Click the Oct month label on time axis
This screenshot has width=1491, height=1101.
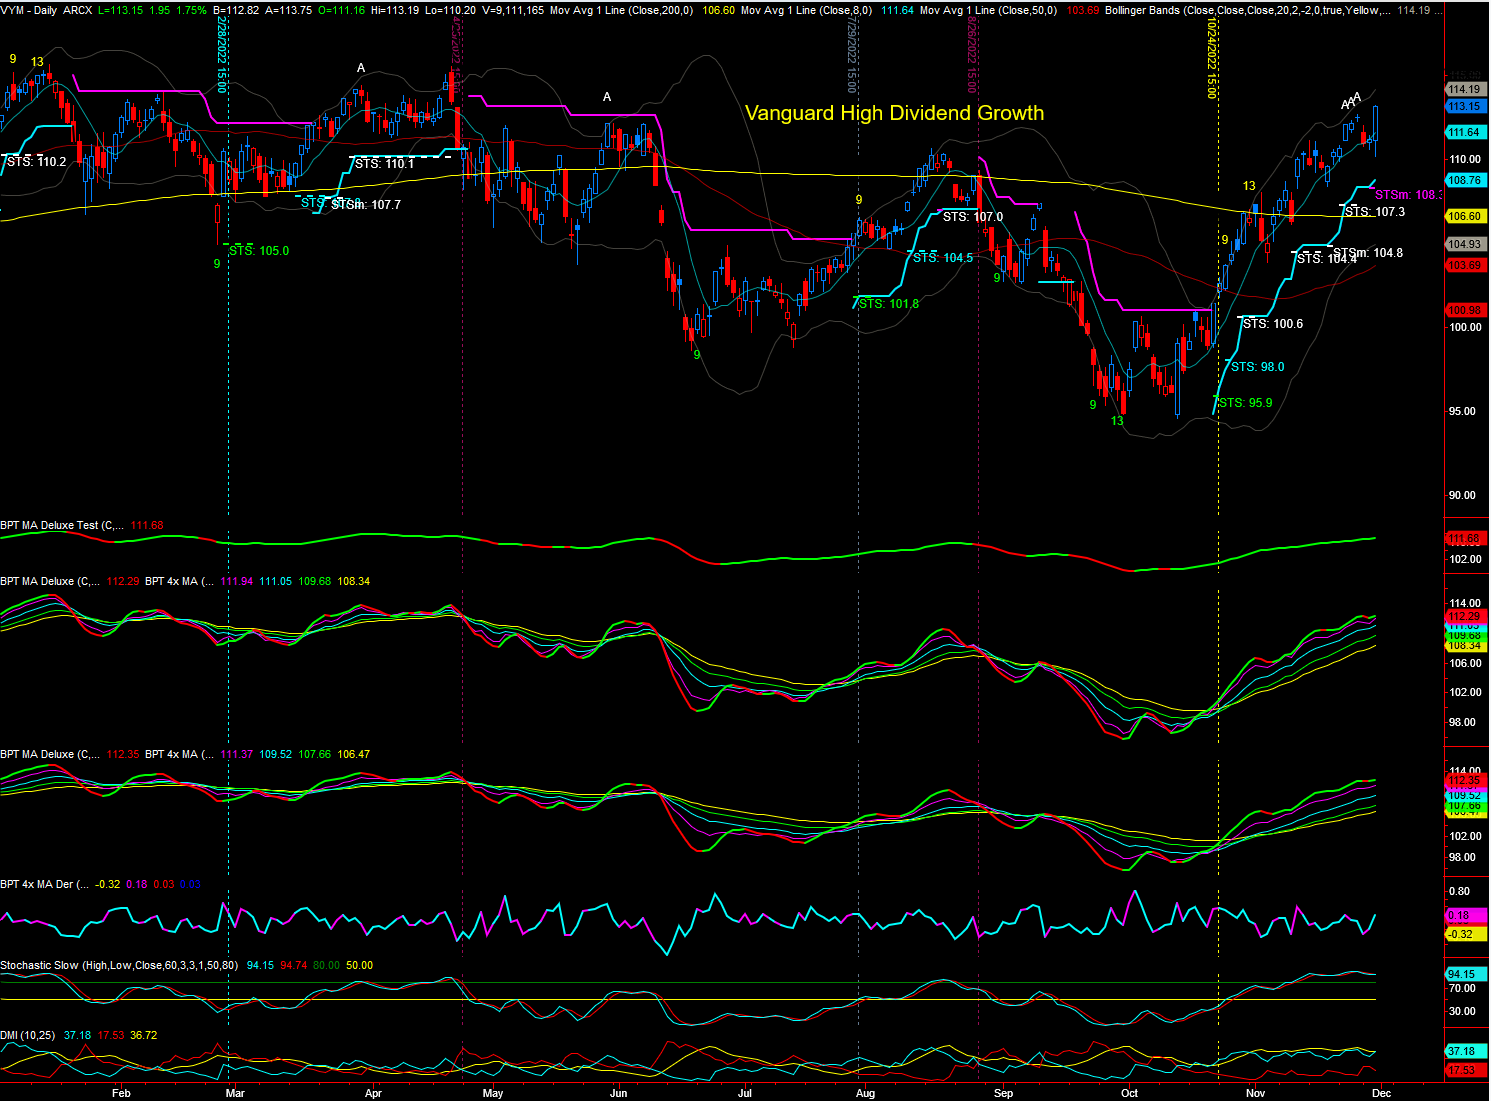pyautogui.click(x=1129, y=1093)
